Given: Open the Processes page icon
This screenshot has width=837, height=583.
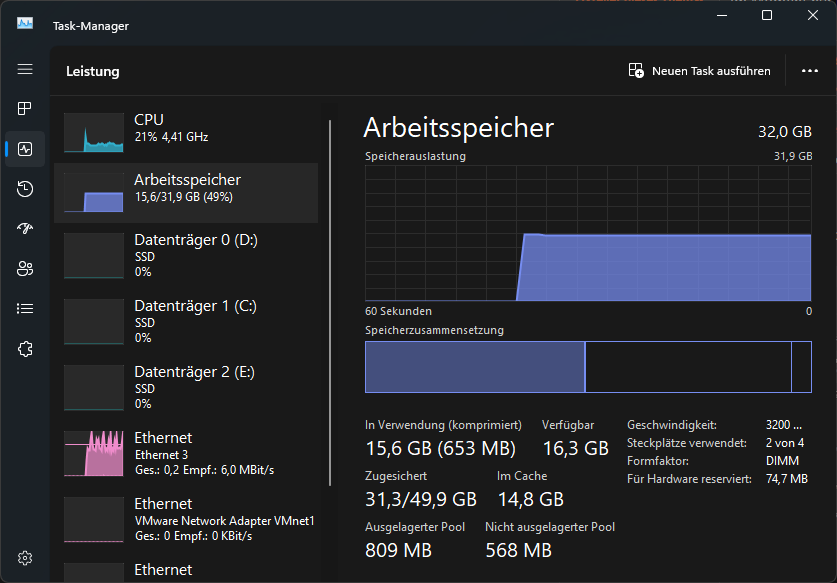Looking at the screenshot, I should (x=25, y=108).
